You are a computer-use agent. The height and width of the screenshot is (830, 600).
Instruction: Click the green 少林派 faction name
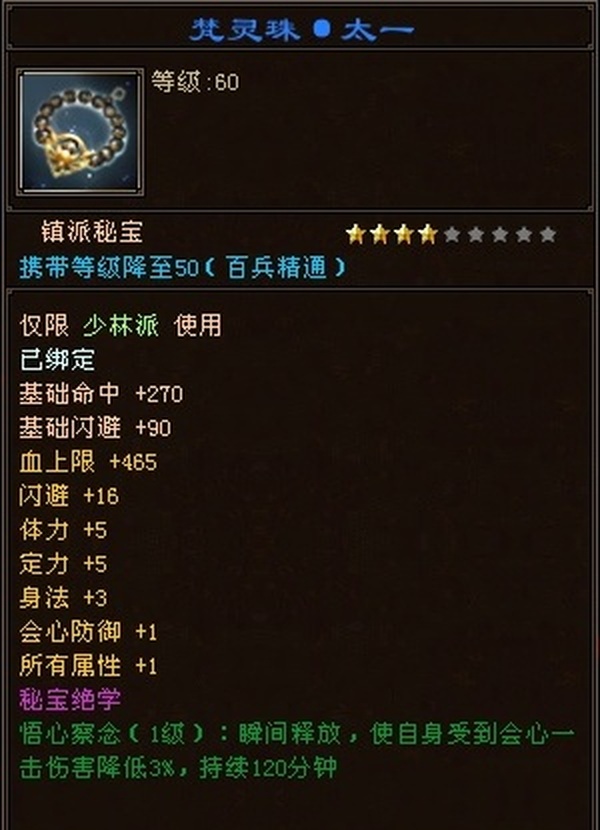(121, 325)
